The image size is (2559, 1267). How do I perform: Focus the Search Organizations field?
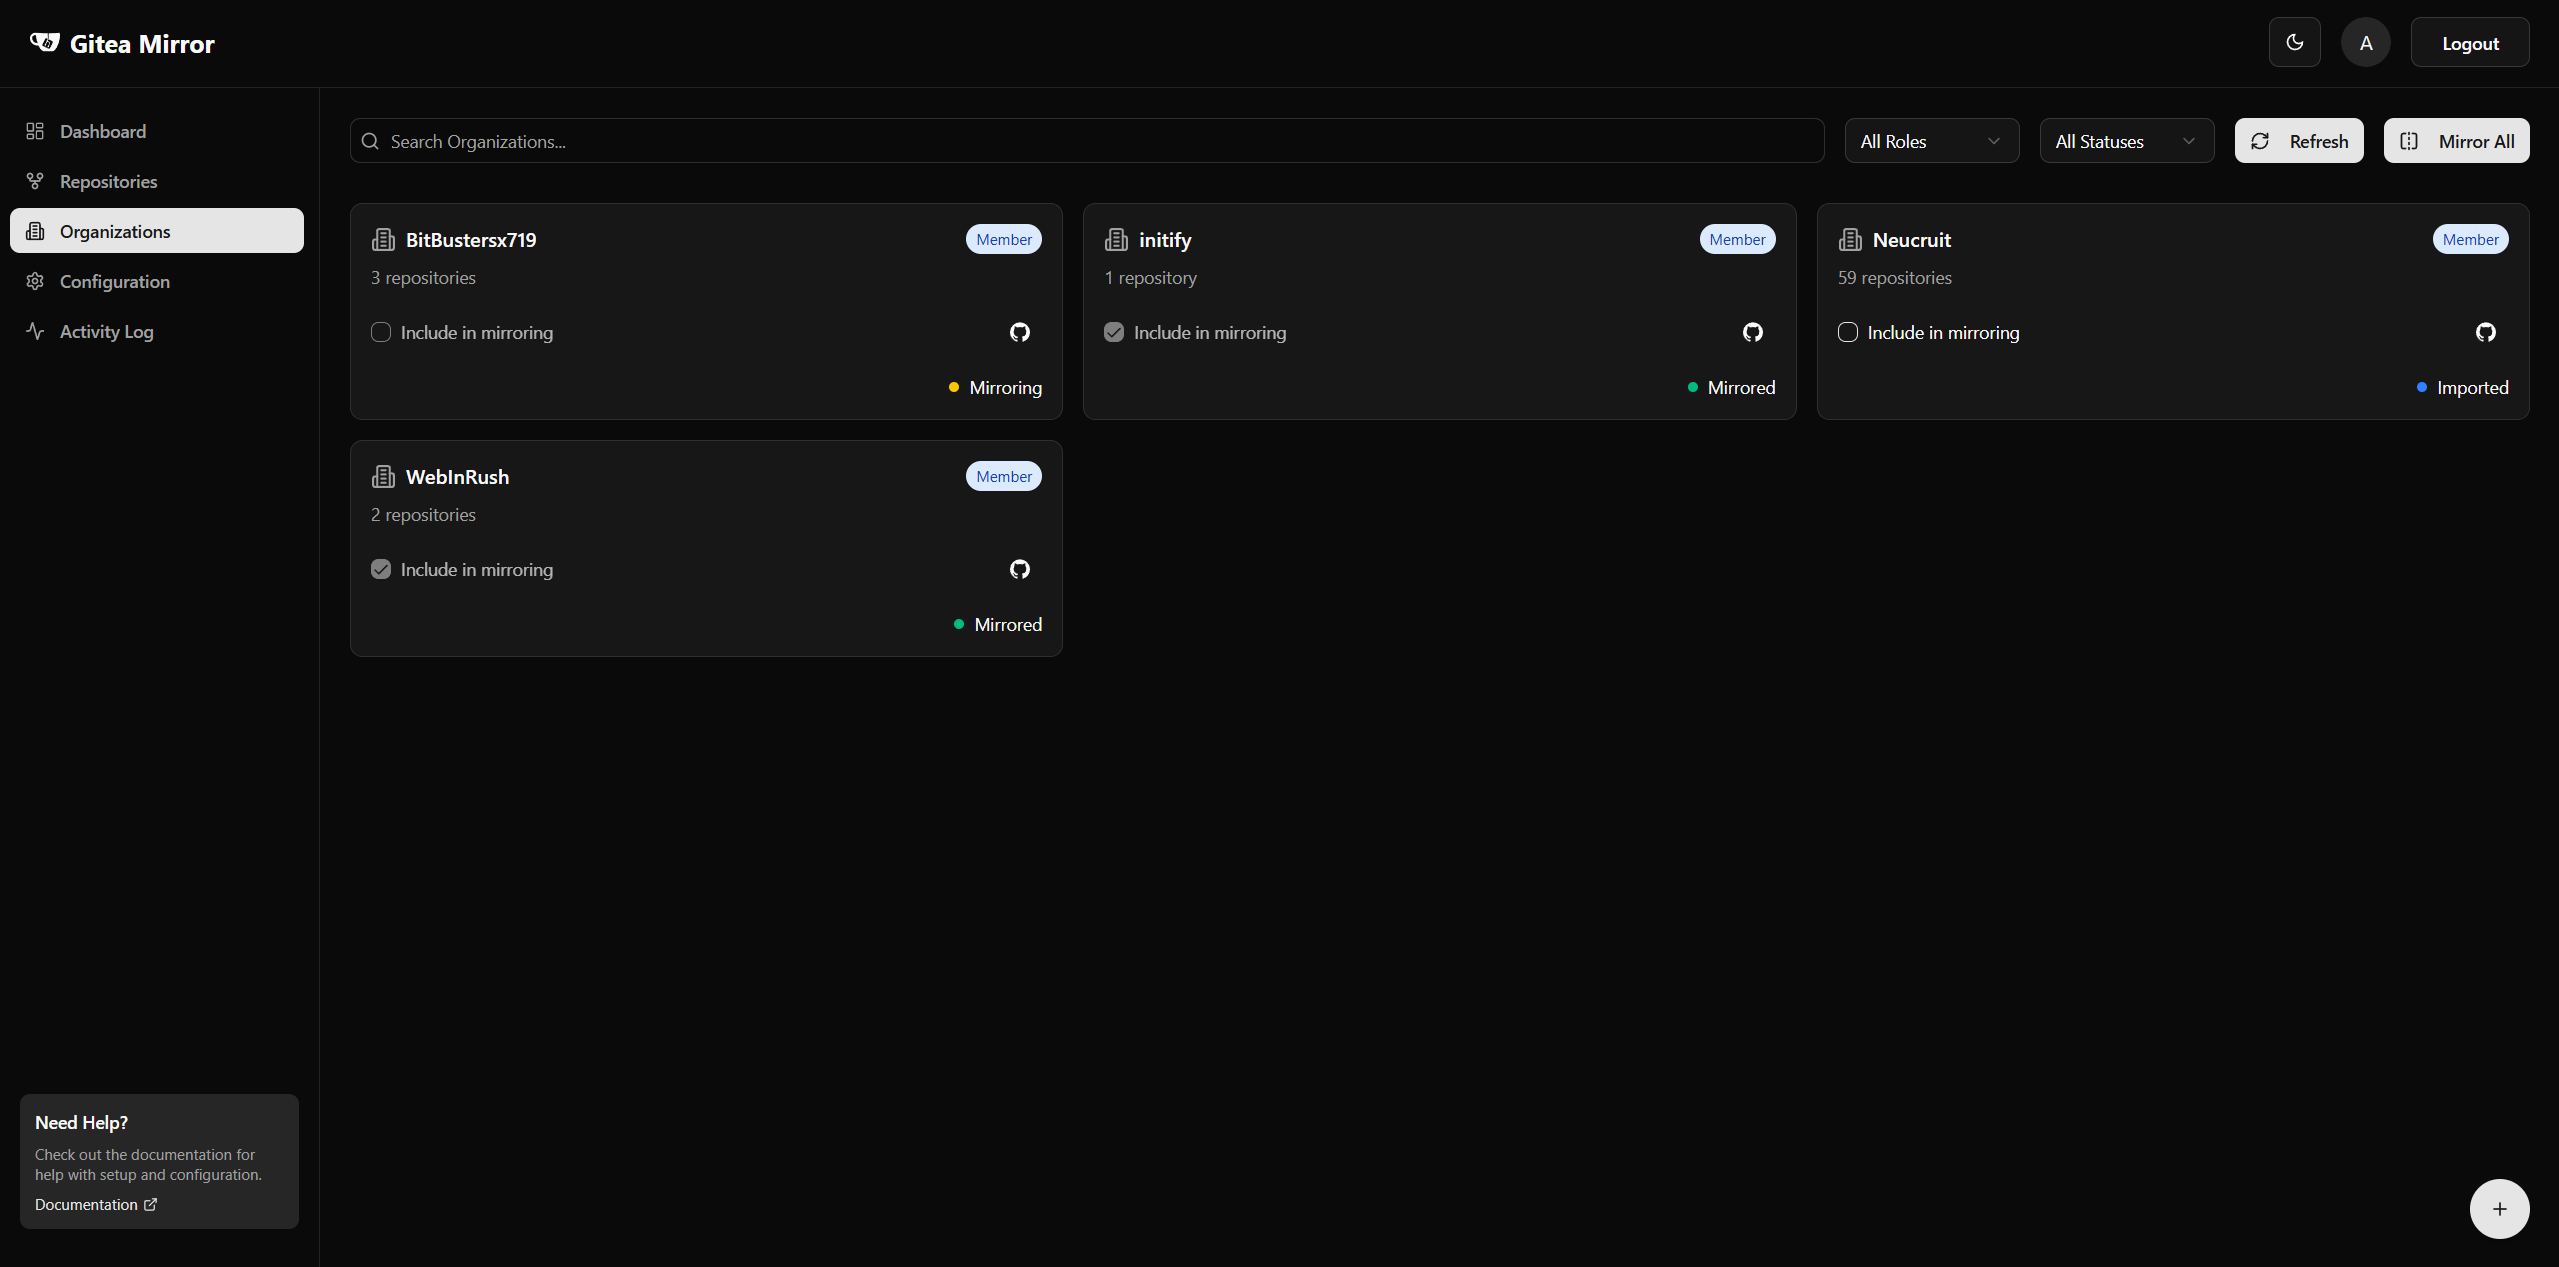pyautogui.click(x=1085, y=141)
